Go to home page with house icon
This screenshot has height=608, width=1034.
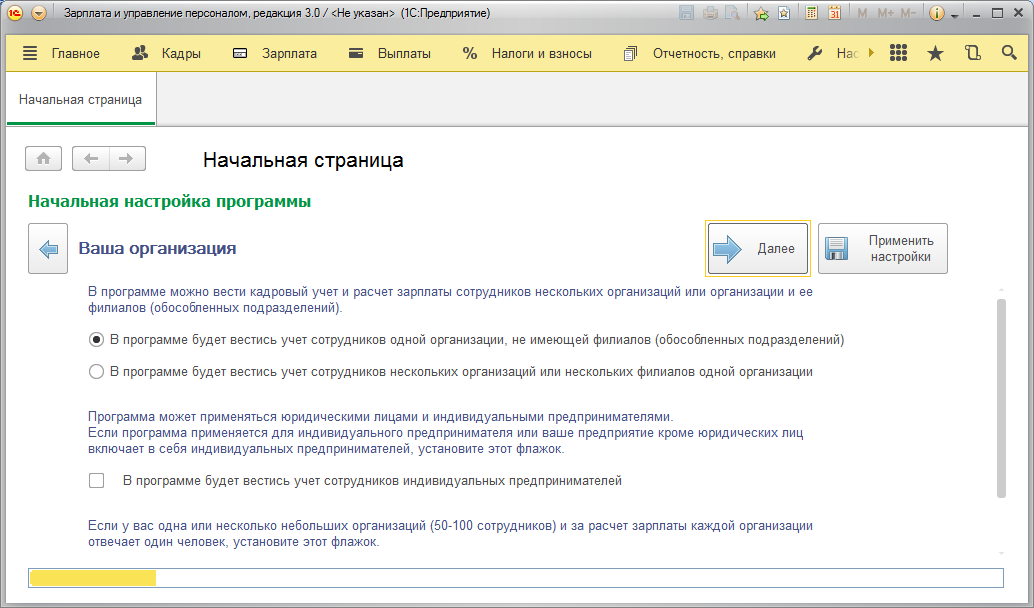[x=43, y=159]
